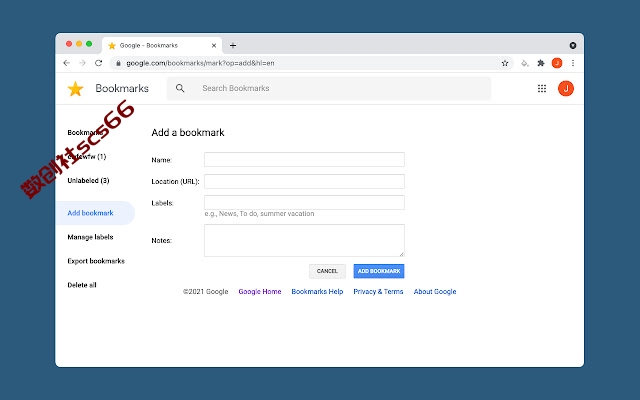Click the Search Bookmarks field
The image size is (640, 400).
tap(329, 88)
